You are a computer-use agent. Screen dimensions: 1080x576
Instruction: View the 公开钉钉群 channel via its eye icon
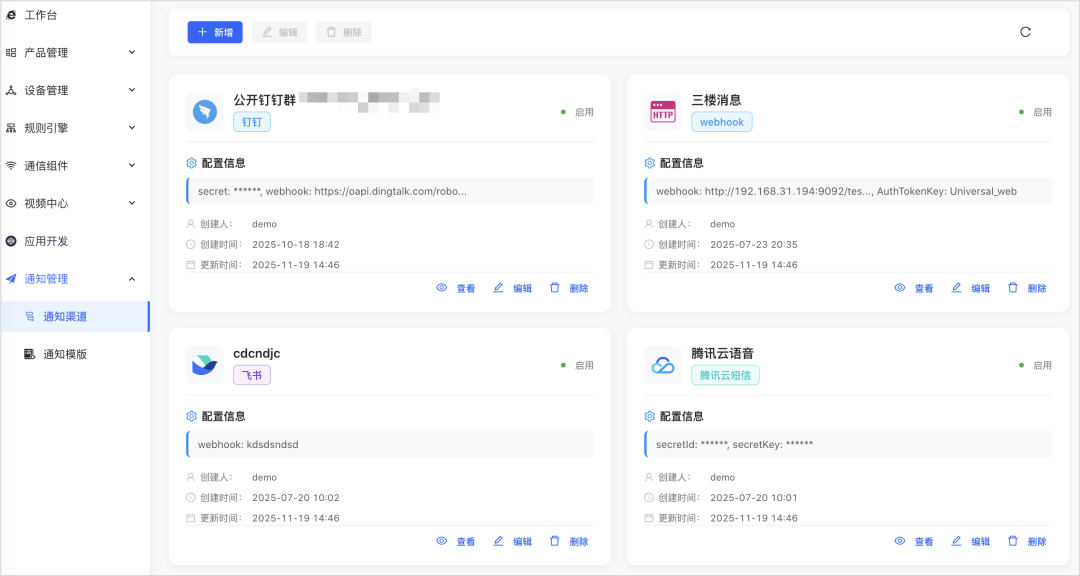(x=442, y=287)
